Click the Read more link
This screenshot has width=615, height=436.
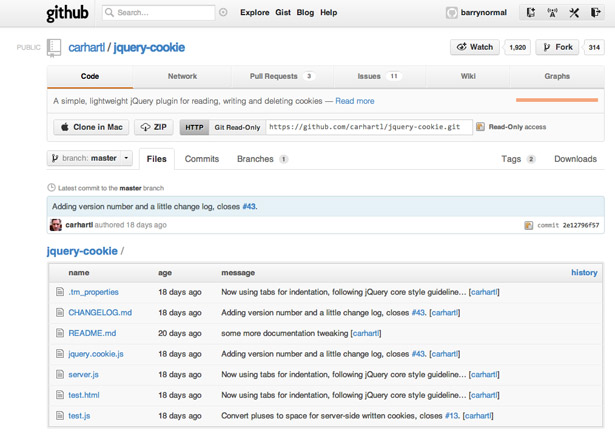point(355,101)
